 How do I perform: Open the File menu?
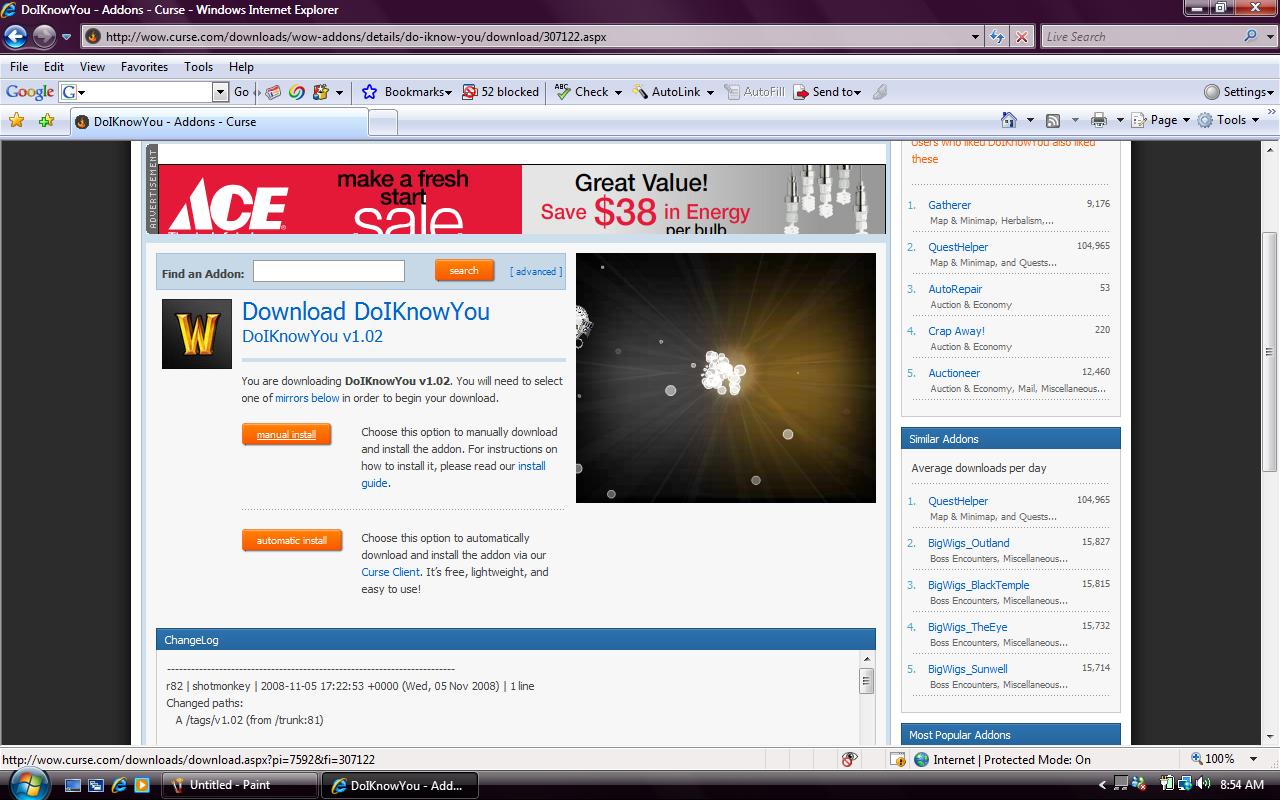19,66
